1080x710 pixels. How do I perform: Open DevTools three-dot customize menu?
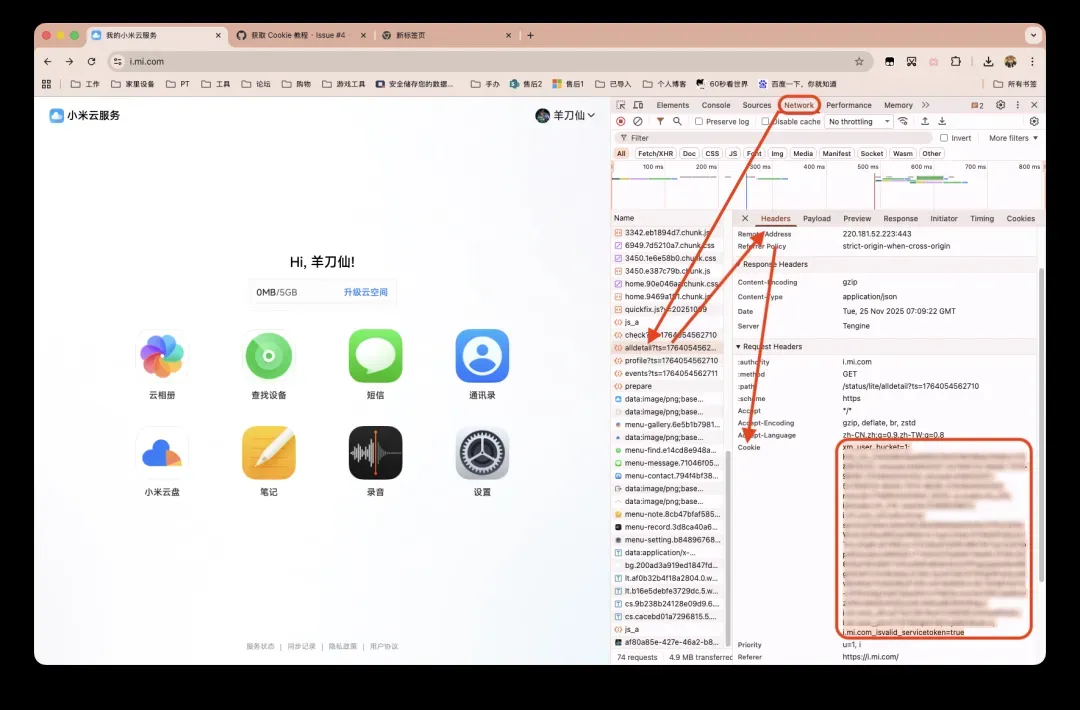pyautogui.click(x=1017, y=105)
